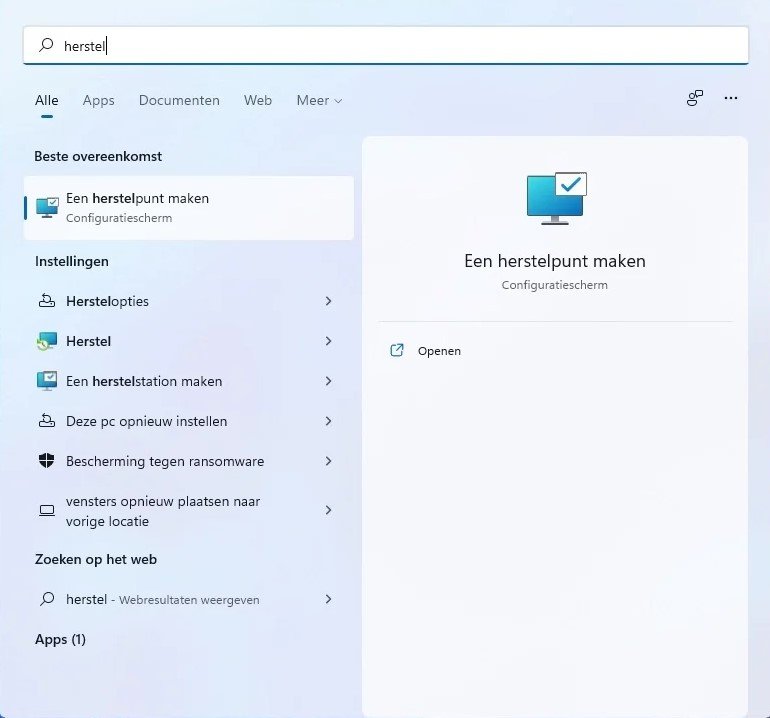
Task: Click the search feedback people icon
Action: point(694,98)
